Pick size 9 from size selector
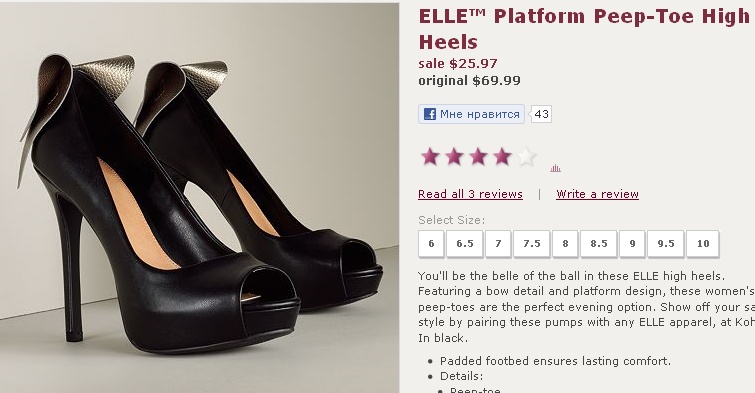Screen dimensions: 755x393 (632, 244)
